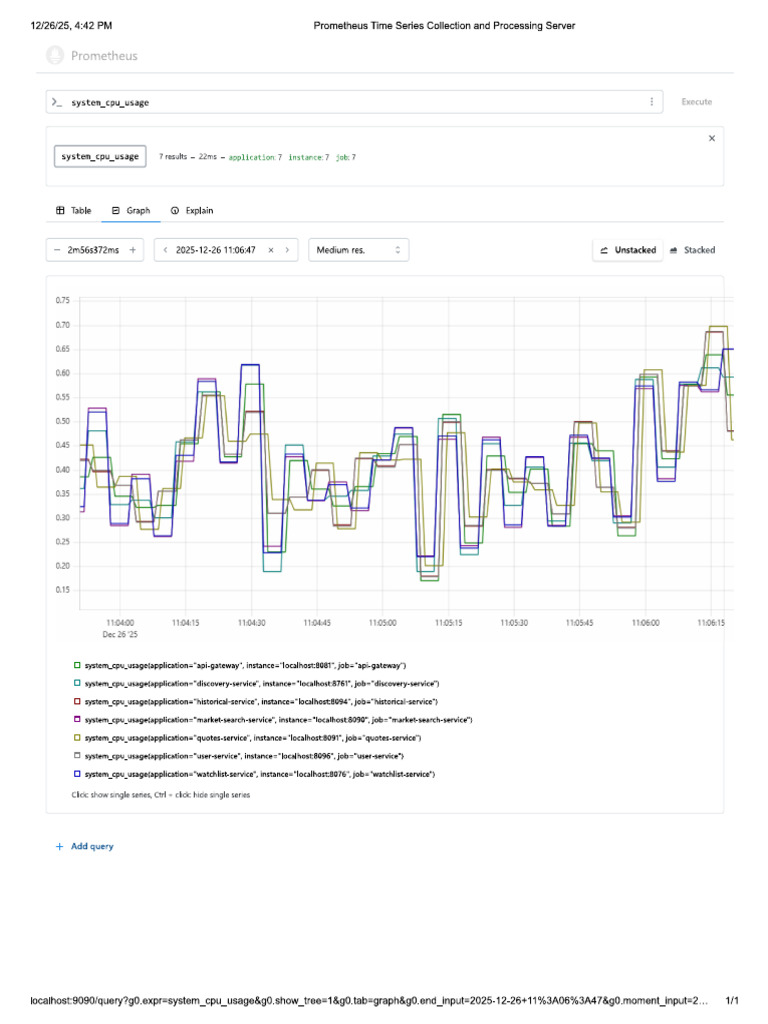Click the 2025-12-26 11:06:47 end time field
768x1024 pixels.
click(216, 250)
